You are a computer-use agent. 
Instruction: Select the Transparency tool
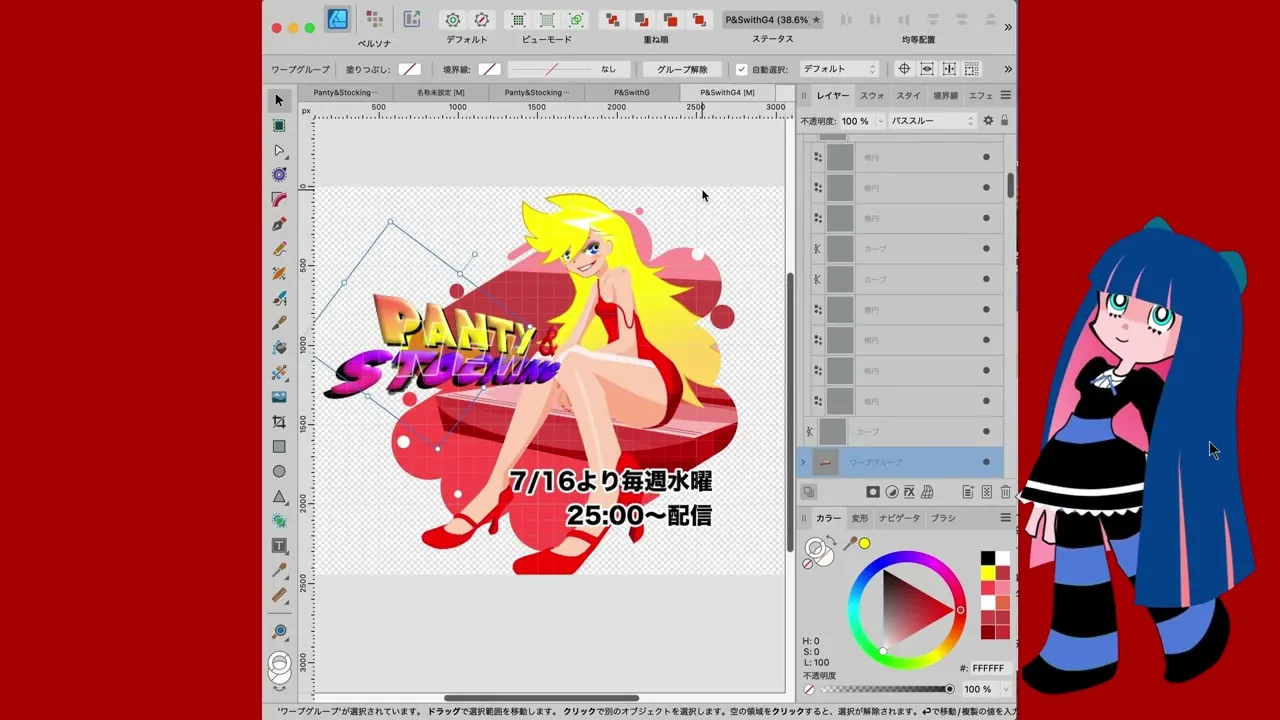tap(279, 372)
